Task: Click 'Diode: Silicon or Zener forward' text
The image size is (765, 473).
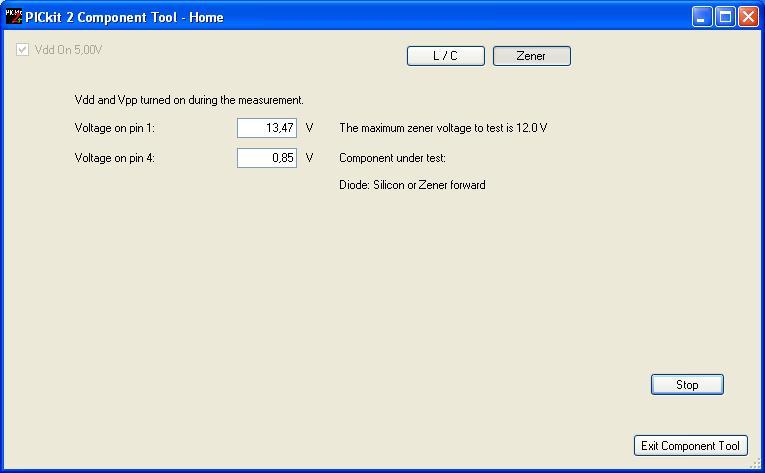Action: (x=412, y=185)
